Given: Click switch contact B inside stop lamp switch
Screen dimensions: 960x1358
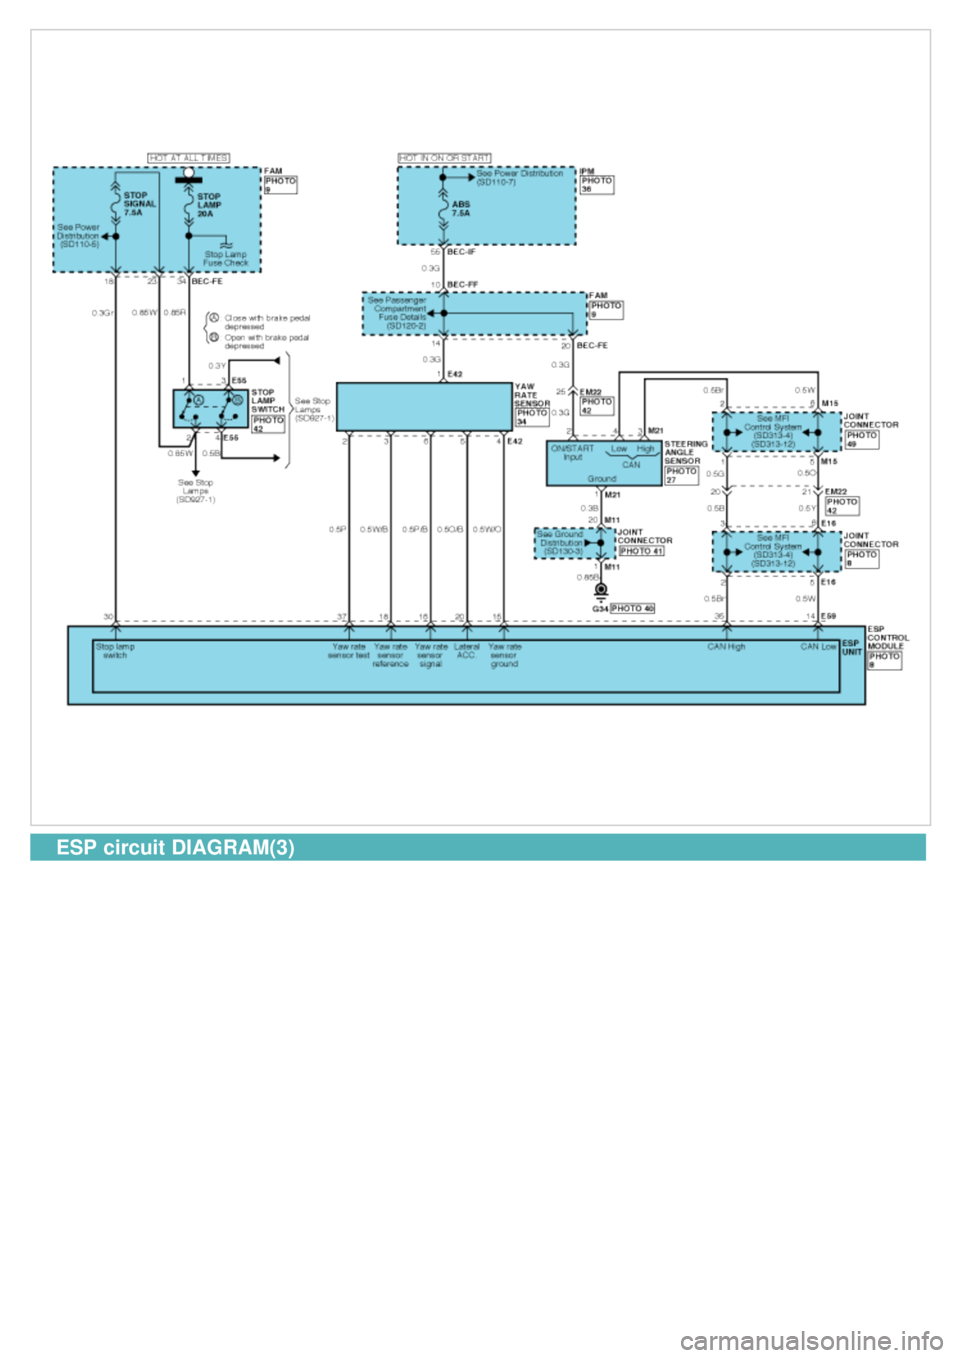Looking at the screenshot, I should 238,401.
